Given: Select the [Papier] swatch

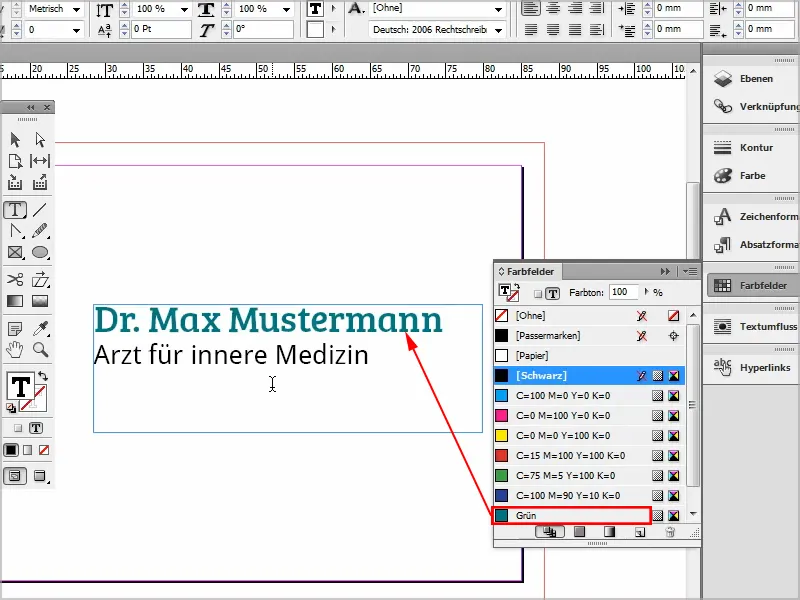Looking at the screenshot, I should coord(589,356).
